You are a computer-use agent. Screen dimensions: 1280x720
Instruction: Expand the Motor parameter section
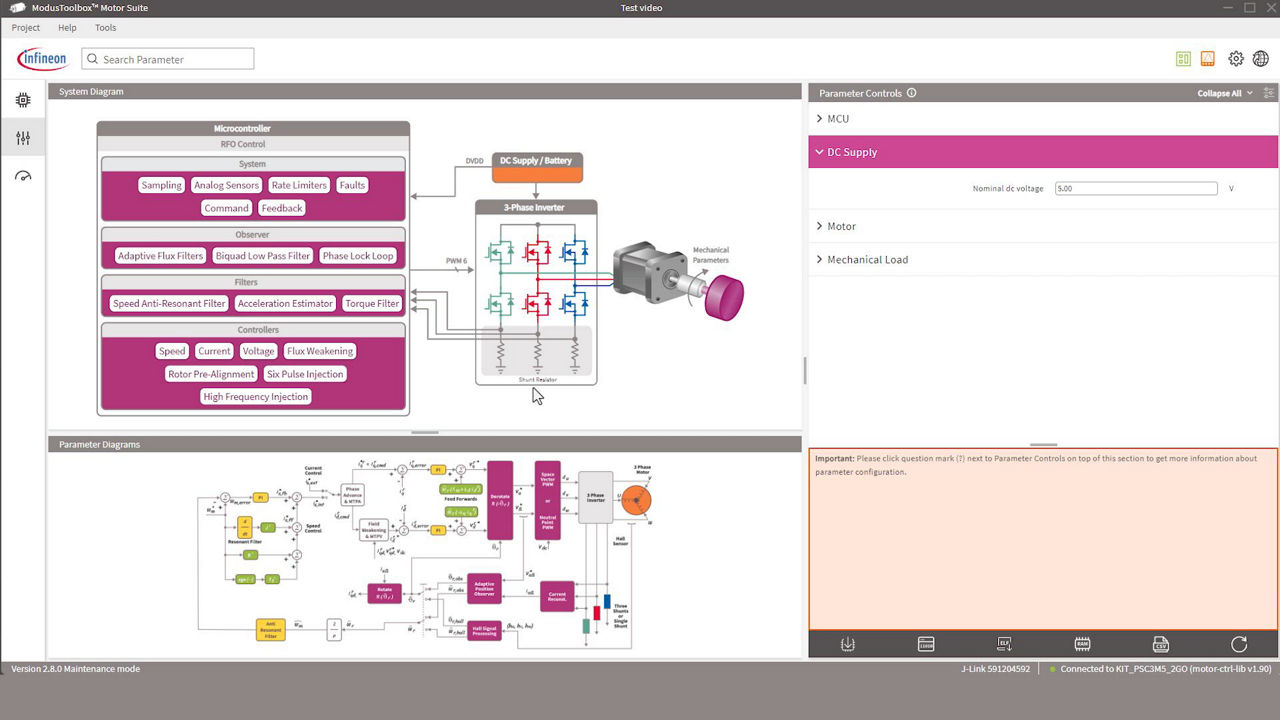coord(841,227)
